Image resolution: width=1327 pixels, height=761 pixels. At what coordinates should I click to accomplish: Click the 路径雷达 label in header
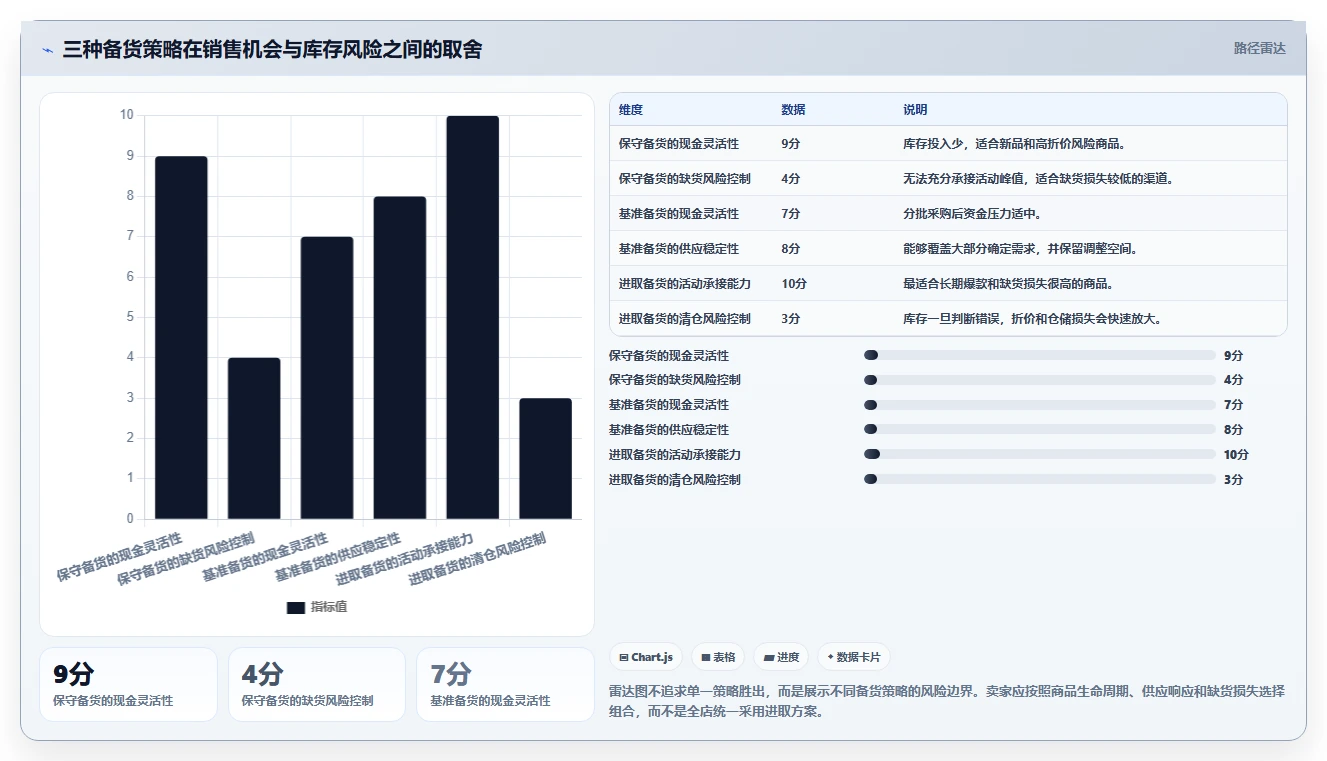pyautogui.click(x=1259, y=48)
